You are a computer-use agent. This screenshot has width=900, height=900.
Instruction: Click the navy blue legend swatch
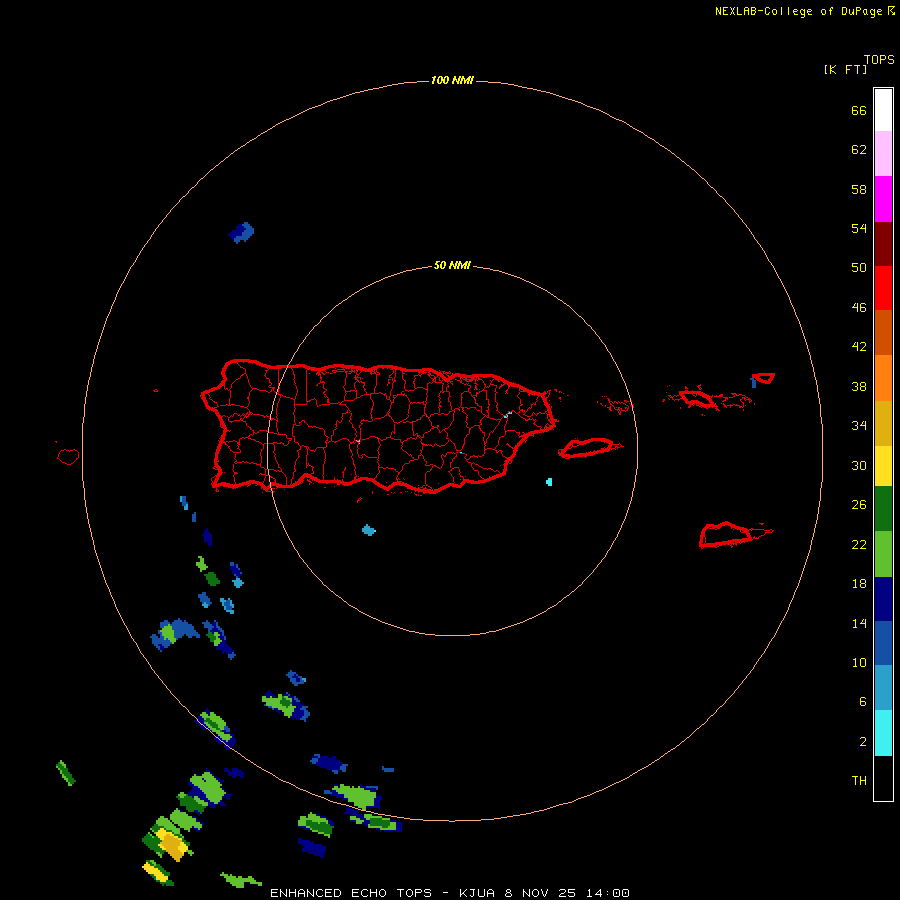[x=883, y=599]
